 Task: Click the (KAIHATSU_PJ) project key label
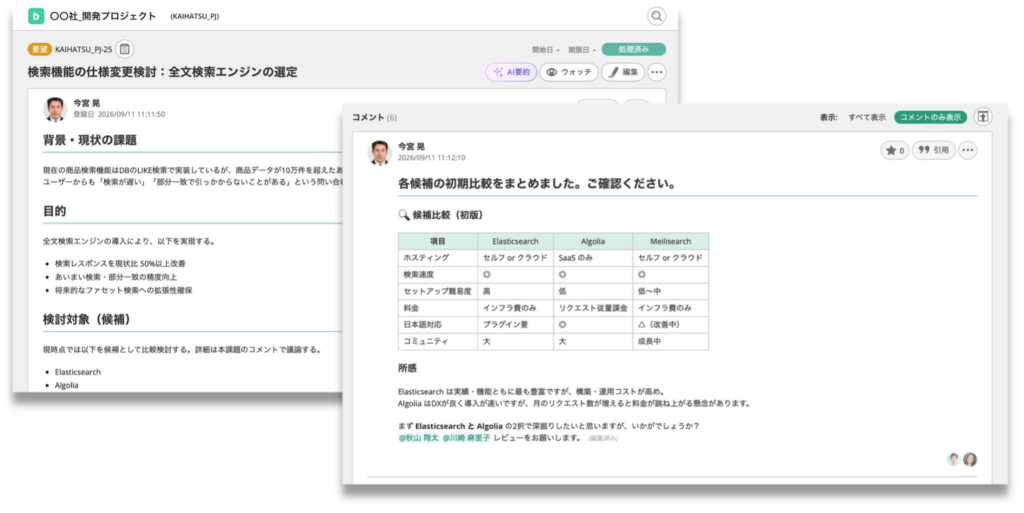click(195, 16)
